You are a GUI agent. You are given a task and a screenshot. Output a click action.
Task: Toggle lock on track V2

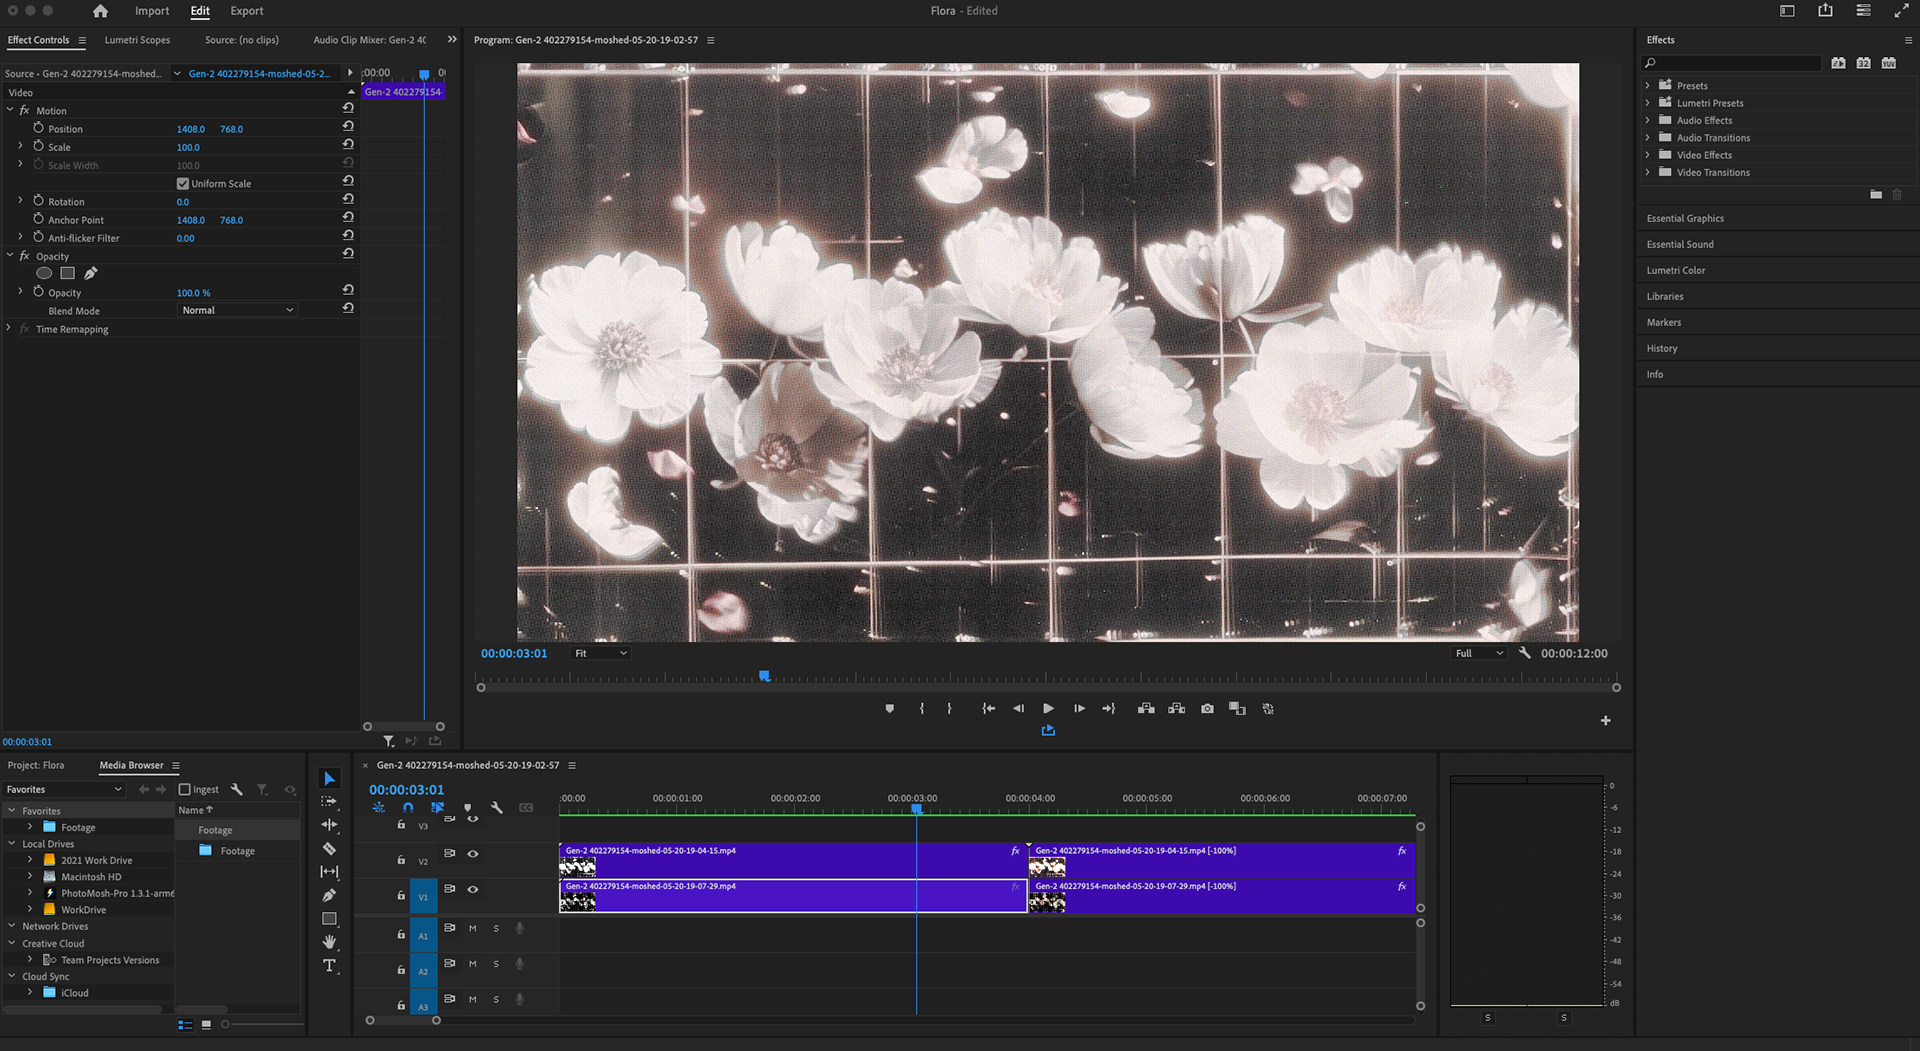(x=401, y=860)
